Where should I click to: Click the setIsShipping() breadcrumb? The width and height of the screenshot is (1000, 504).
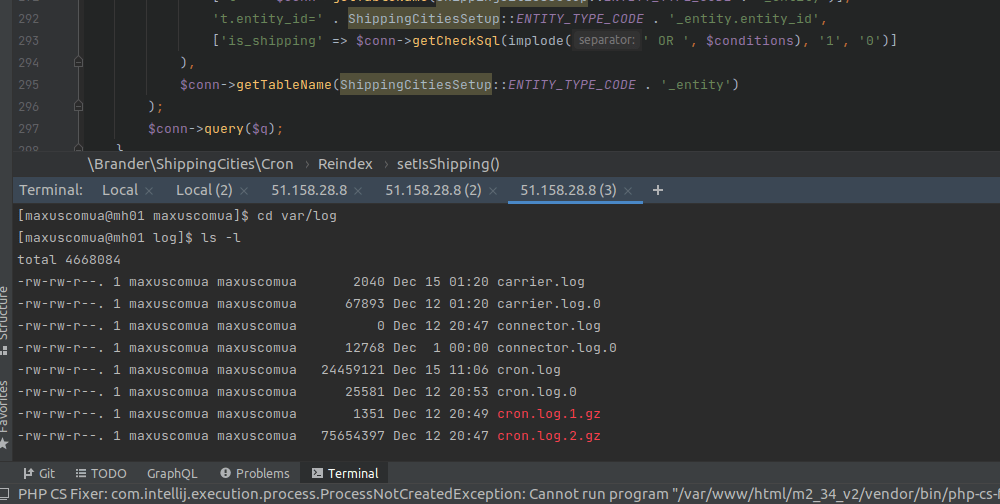tap(448, 164)
